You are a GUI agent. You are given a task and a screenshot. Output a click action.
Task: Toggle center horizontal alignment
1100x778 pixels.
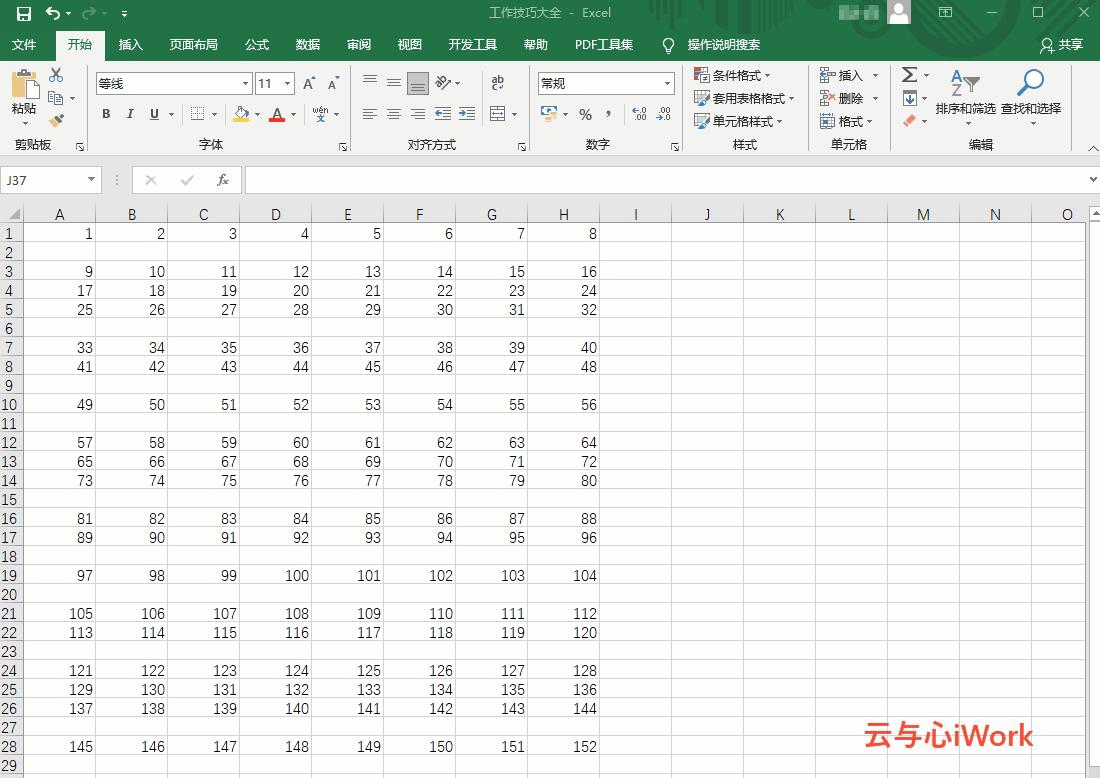(394, 114)
